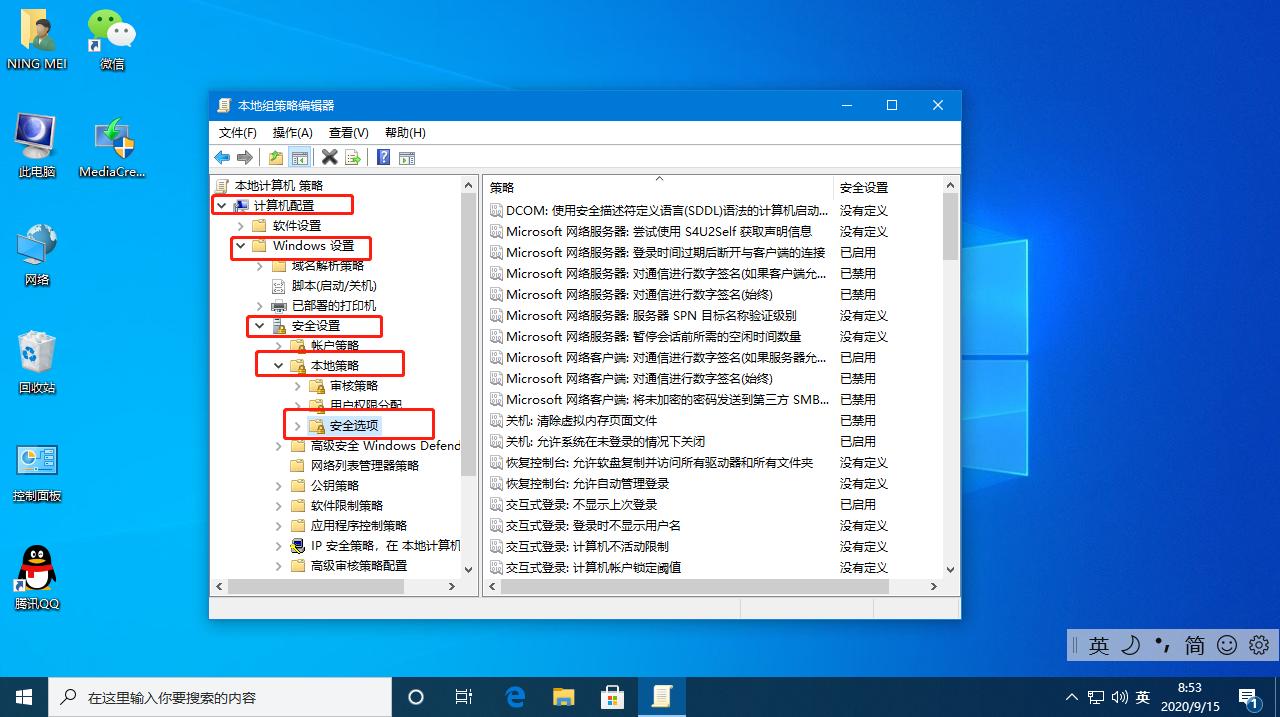Click the Back navigation arrow in the toolbar
Image resolution: width=1280 pixels, height=717 pixels.
(x=221, y=157)
